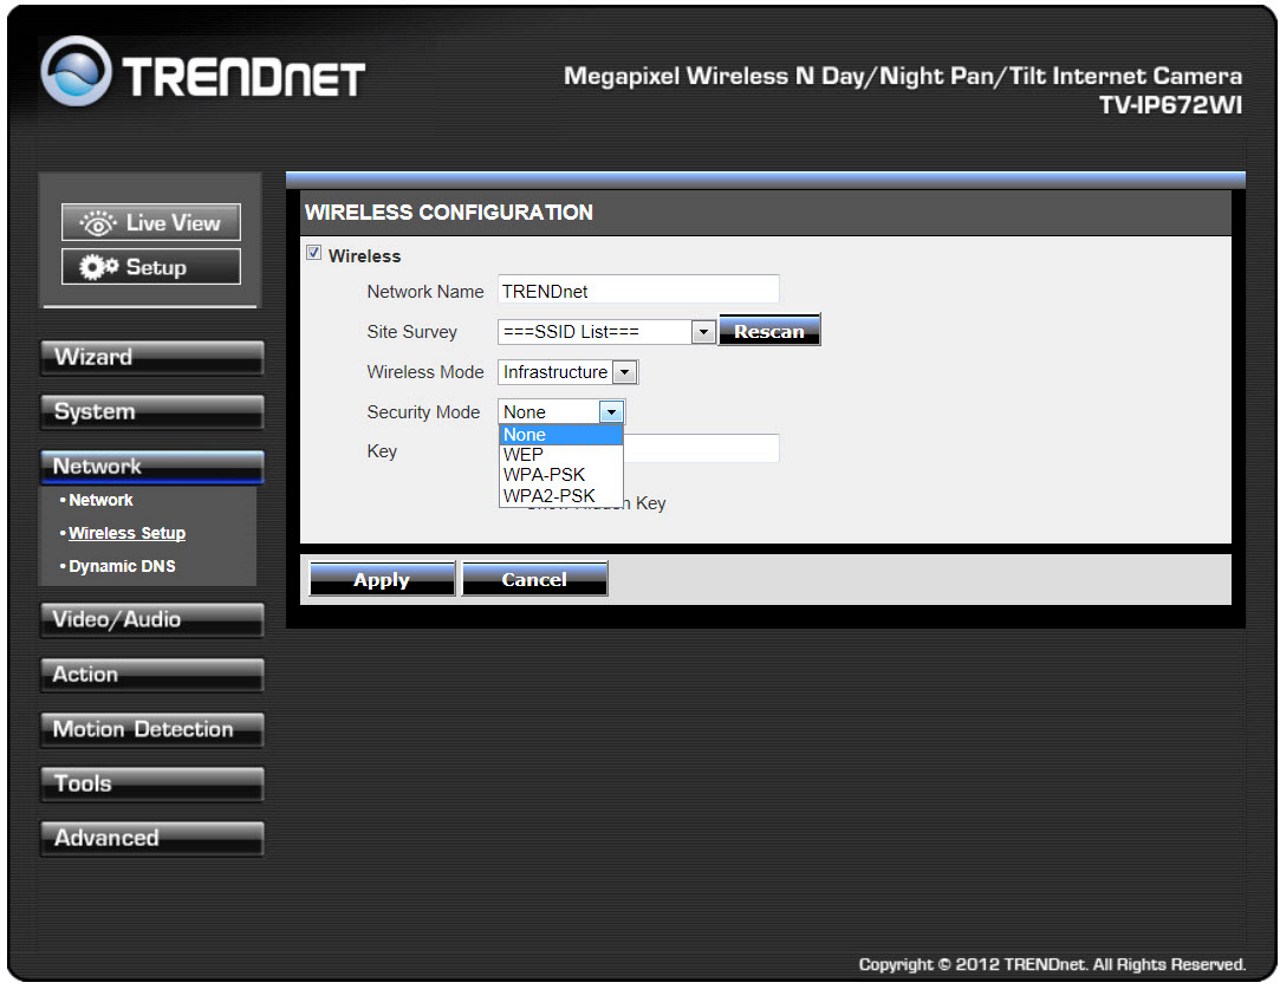The height and width of the screenshot is (989, 1280).
Task: Click the 'WIRELESS CONFIGURATION' heading text
Action: tap(449, 212)
